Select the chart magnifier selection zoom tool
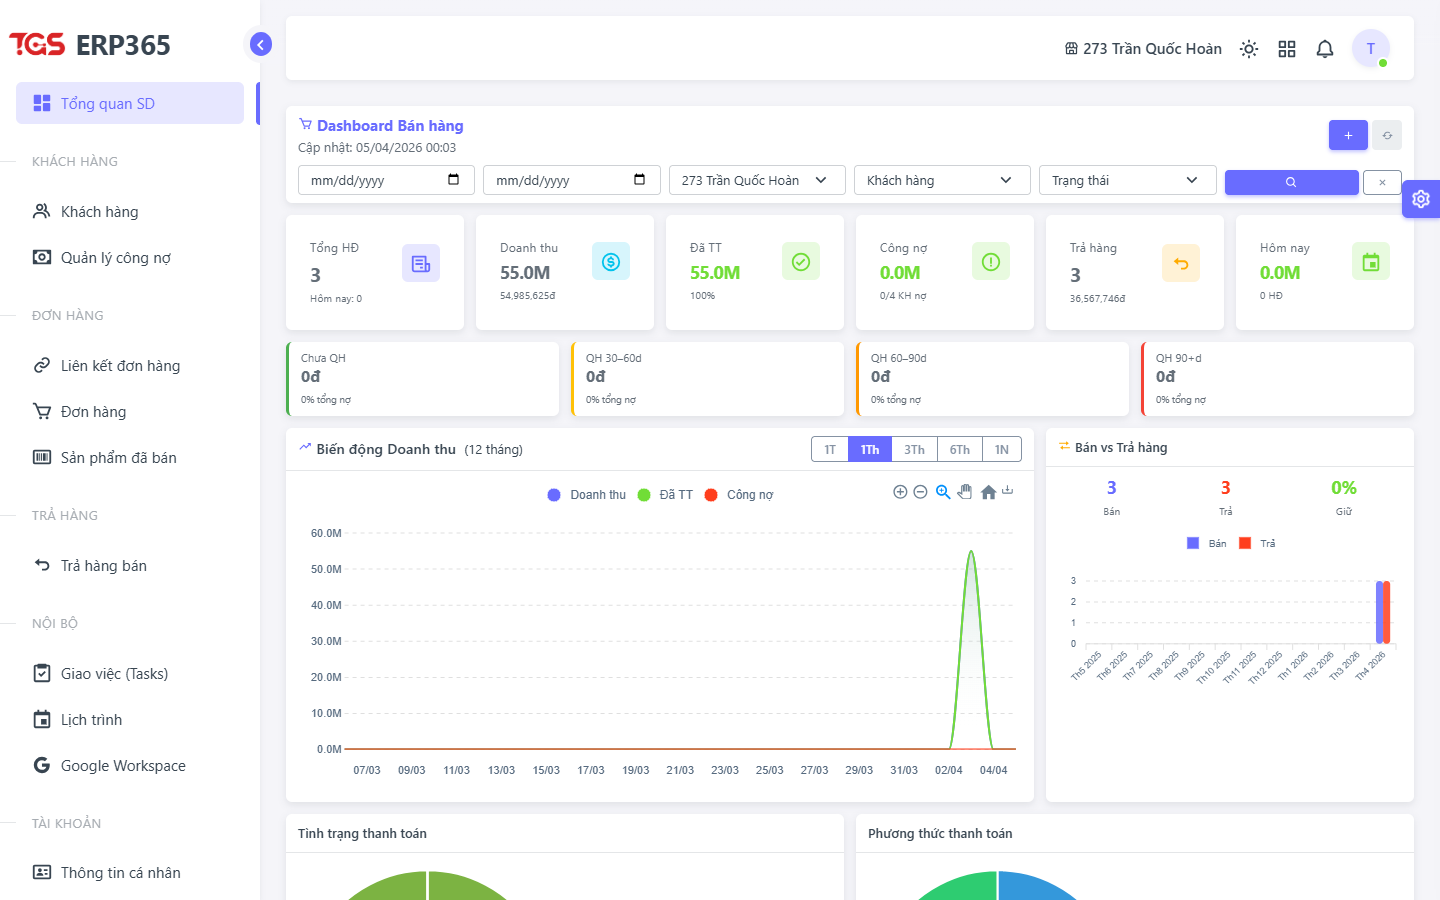 [943, 492]
